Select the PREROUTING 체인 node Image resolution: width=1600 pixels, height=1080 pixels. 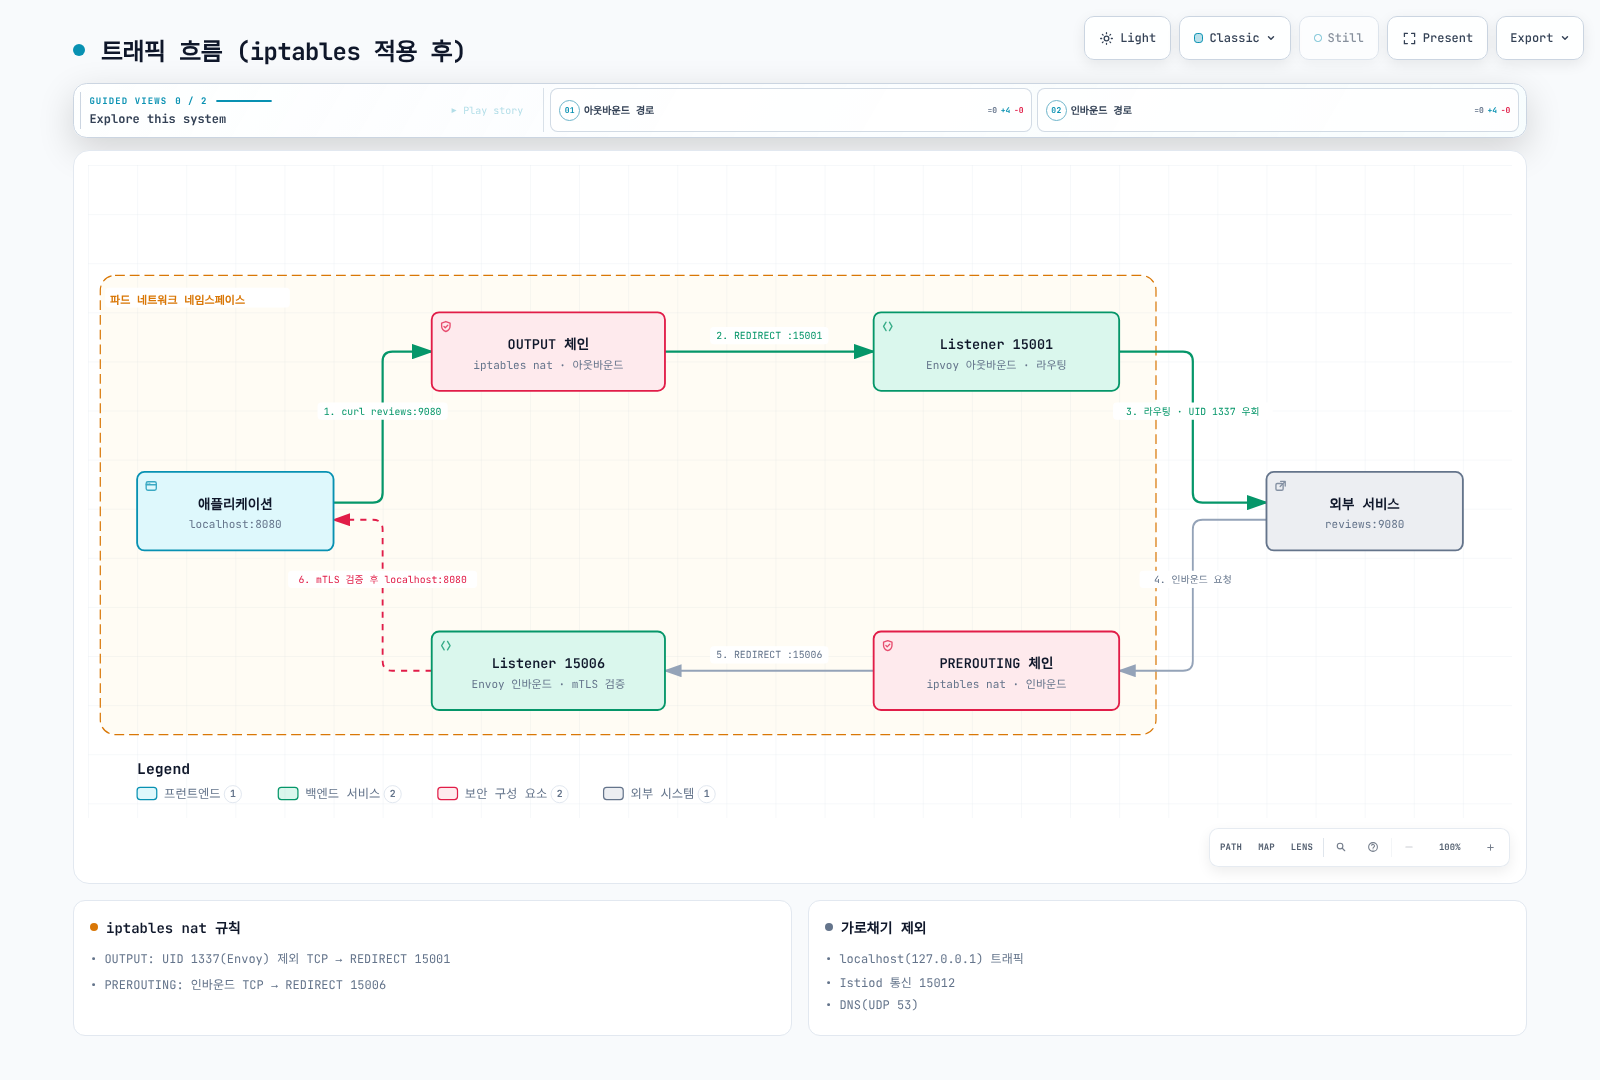996,671
